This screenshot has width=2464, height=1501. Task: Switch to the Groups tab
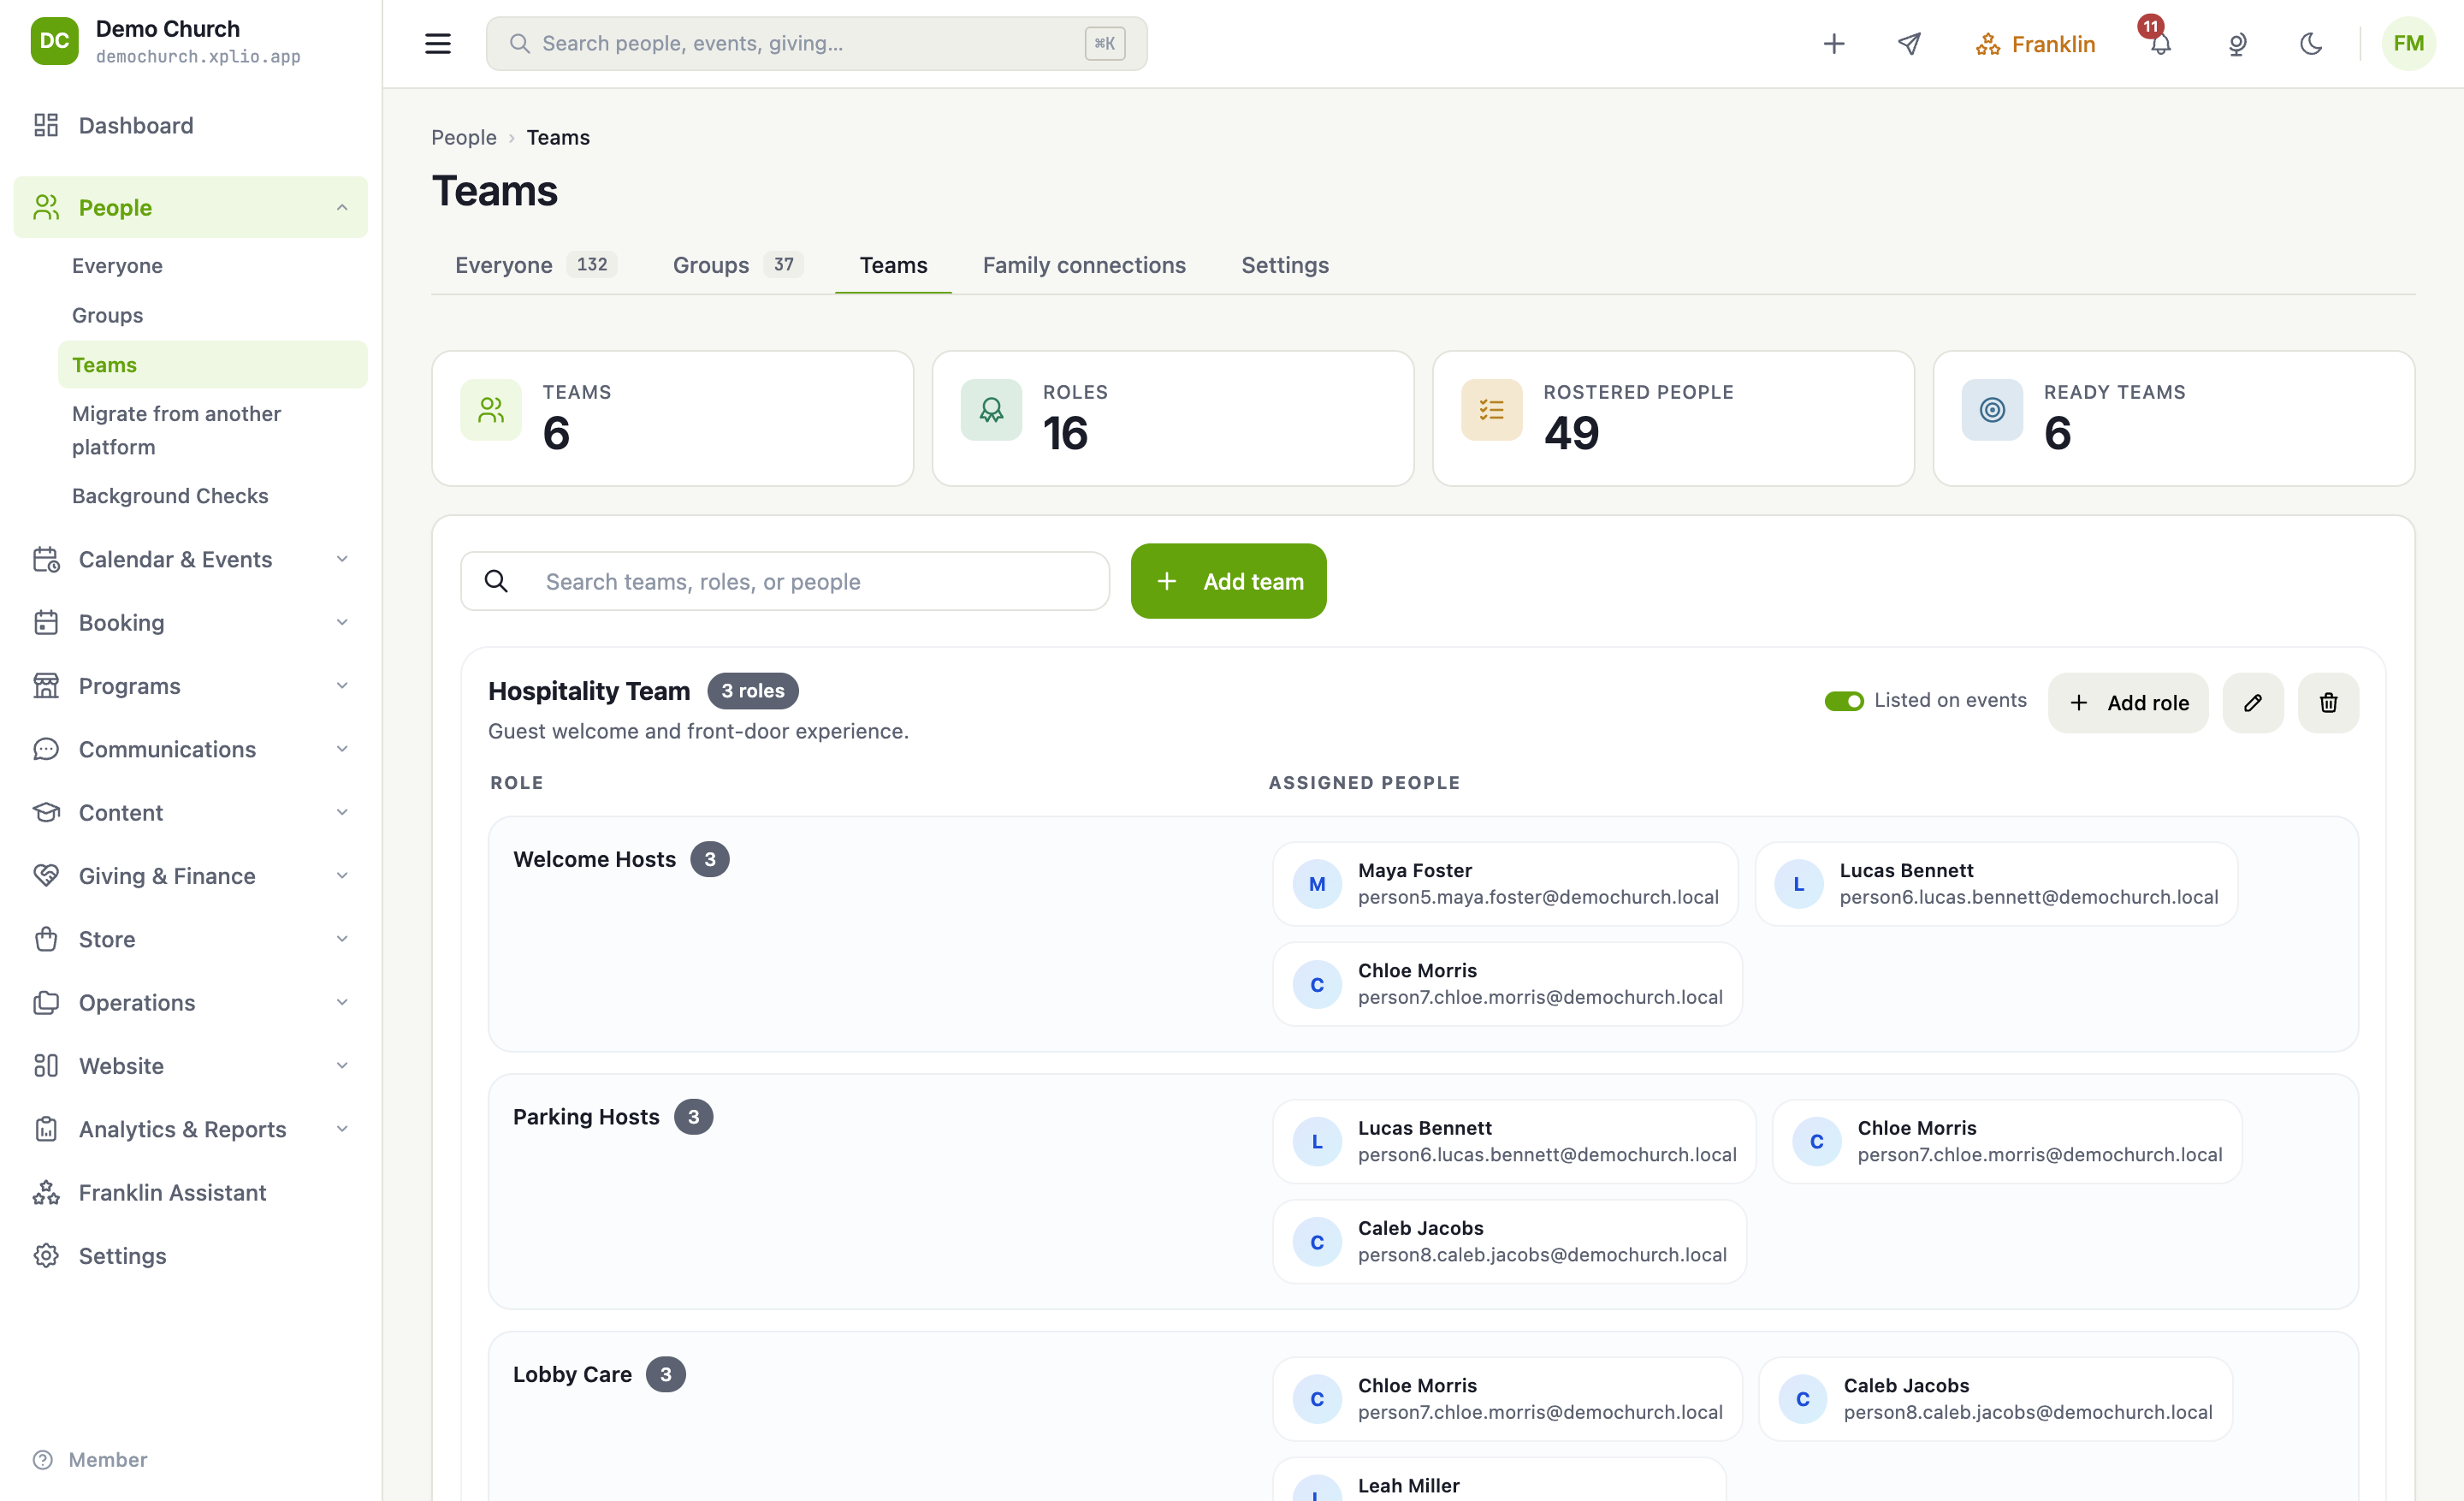[737, 265]
